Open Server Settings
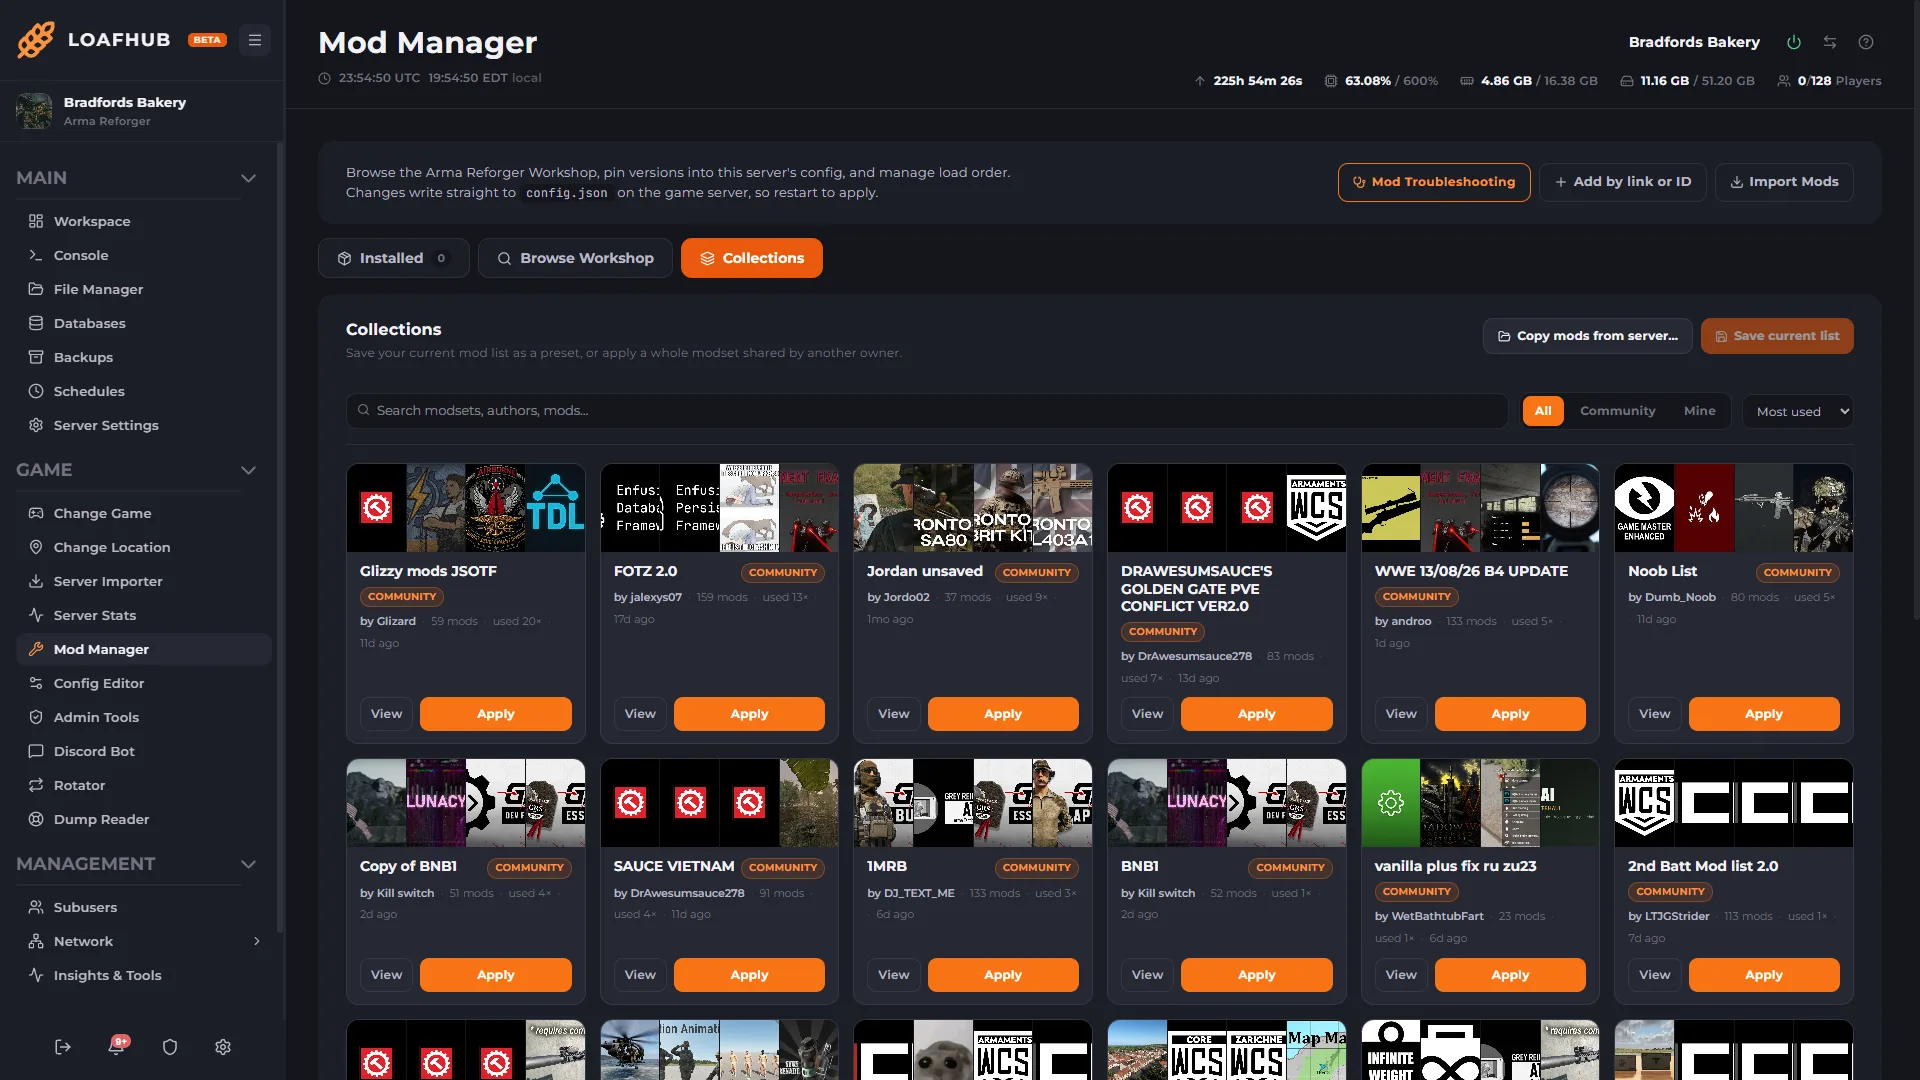This screenshot has width=1920, height=1080. tap(144, 425)
